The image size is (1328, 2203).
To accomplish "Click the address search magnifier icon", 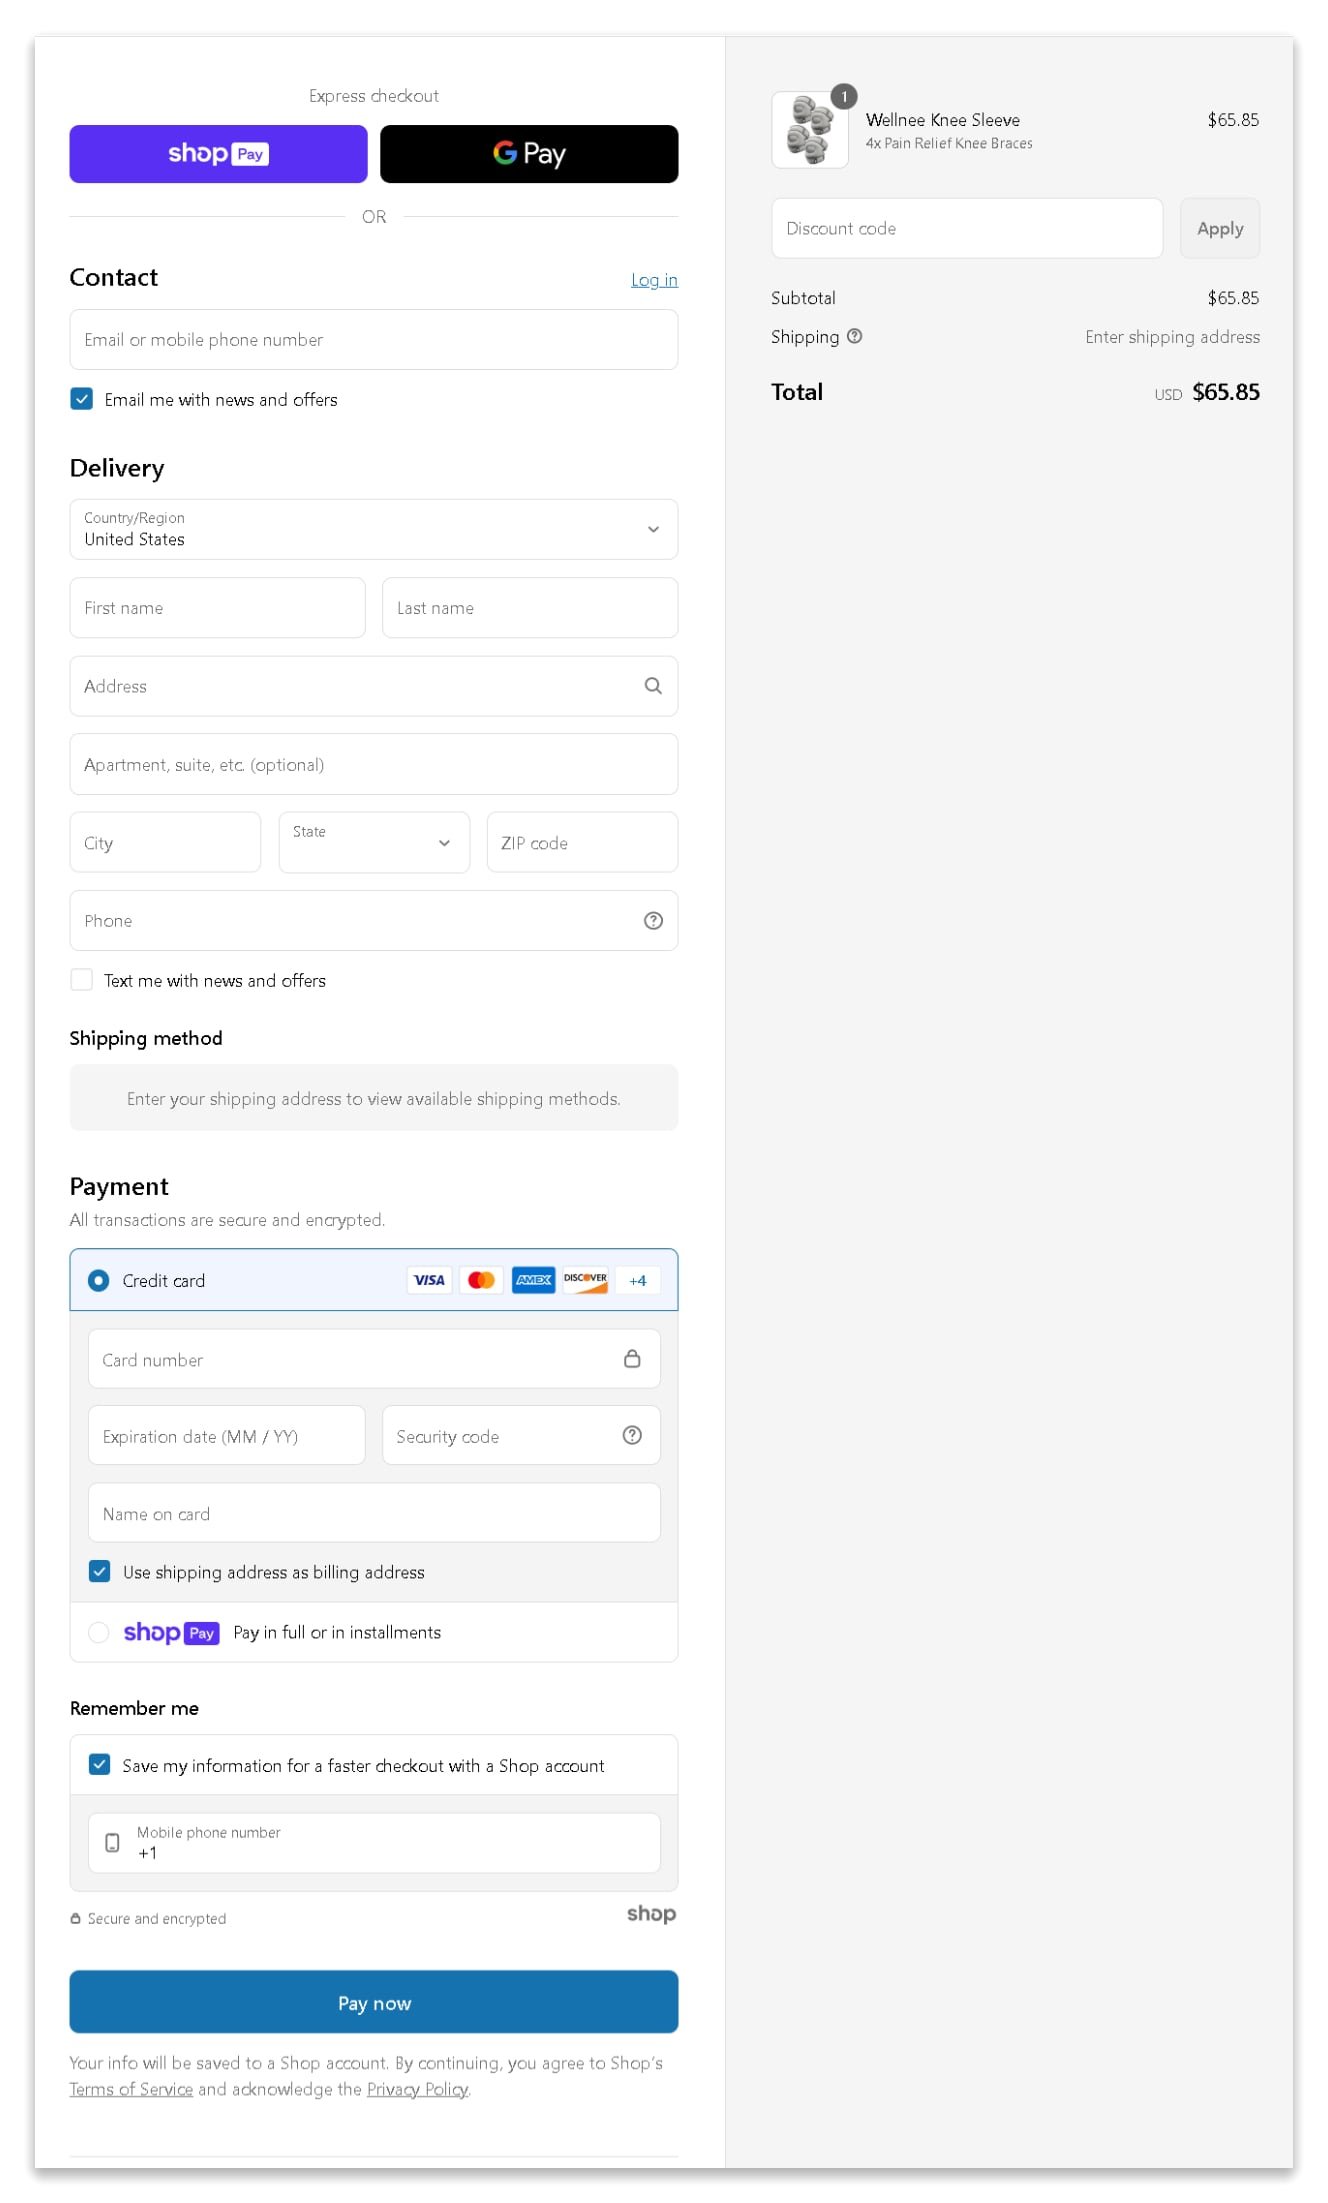I will click(652, 686).
